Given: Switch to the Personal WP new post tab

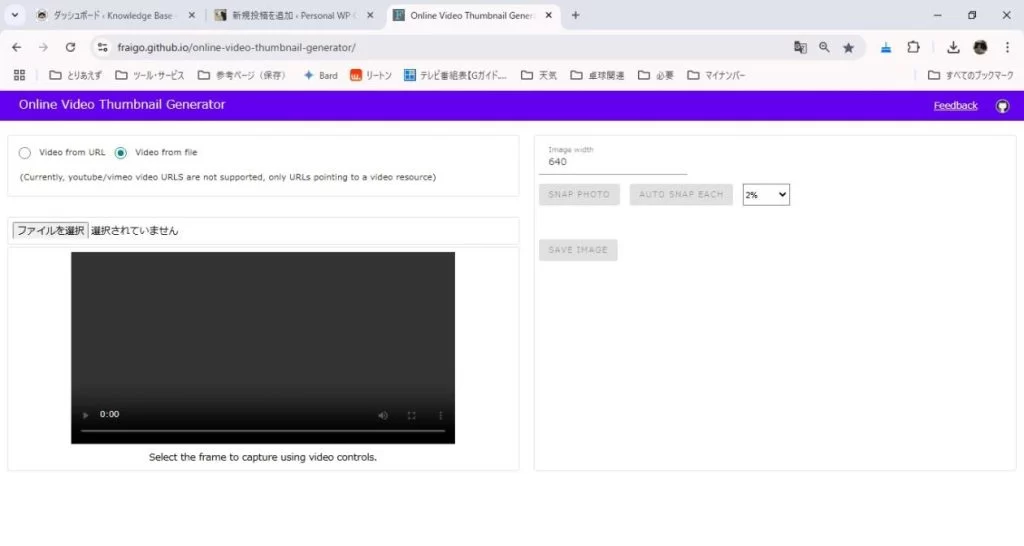Looking at the screenshot, I should pos(293,15).
